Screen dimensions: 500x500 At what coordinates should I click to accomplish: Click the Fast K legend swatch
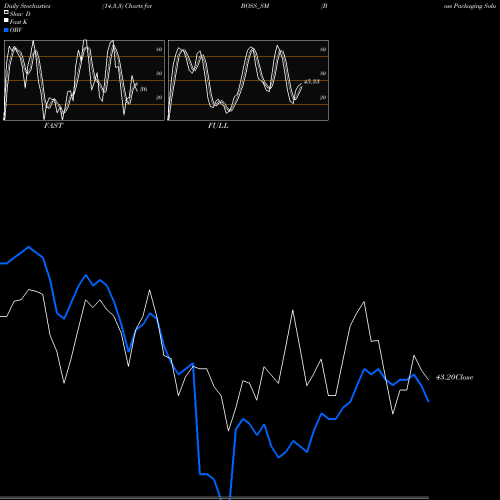pos(6,20)
